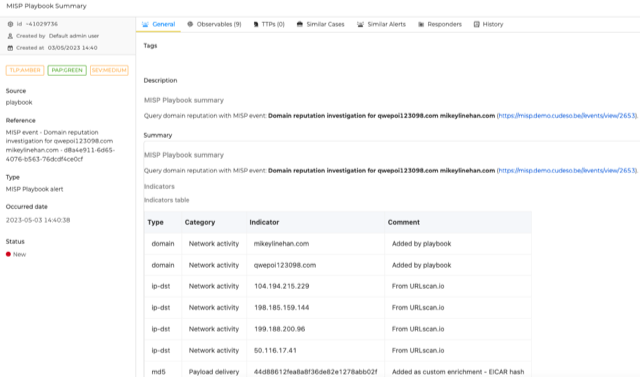Click the Responders tab icon

tap(421, 24)
